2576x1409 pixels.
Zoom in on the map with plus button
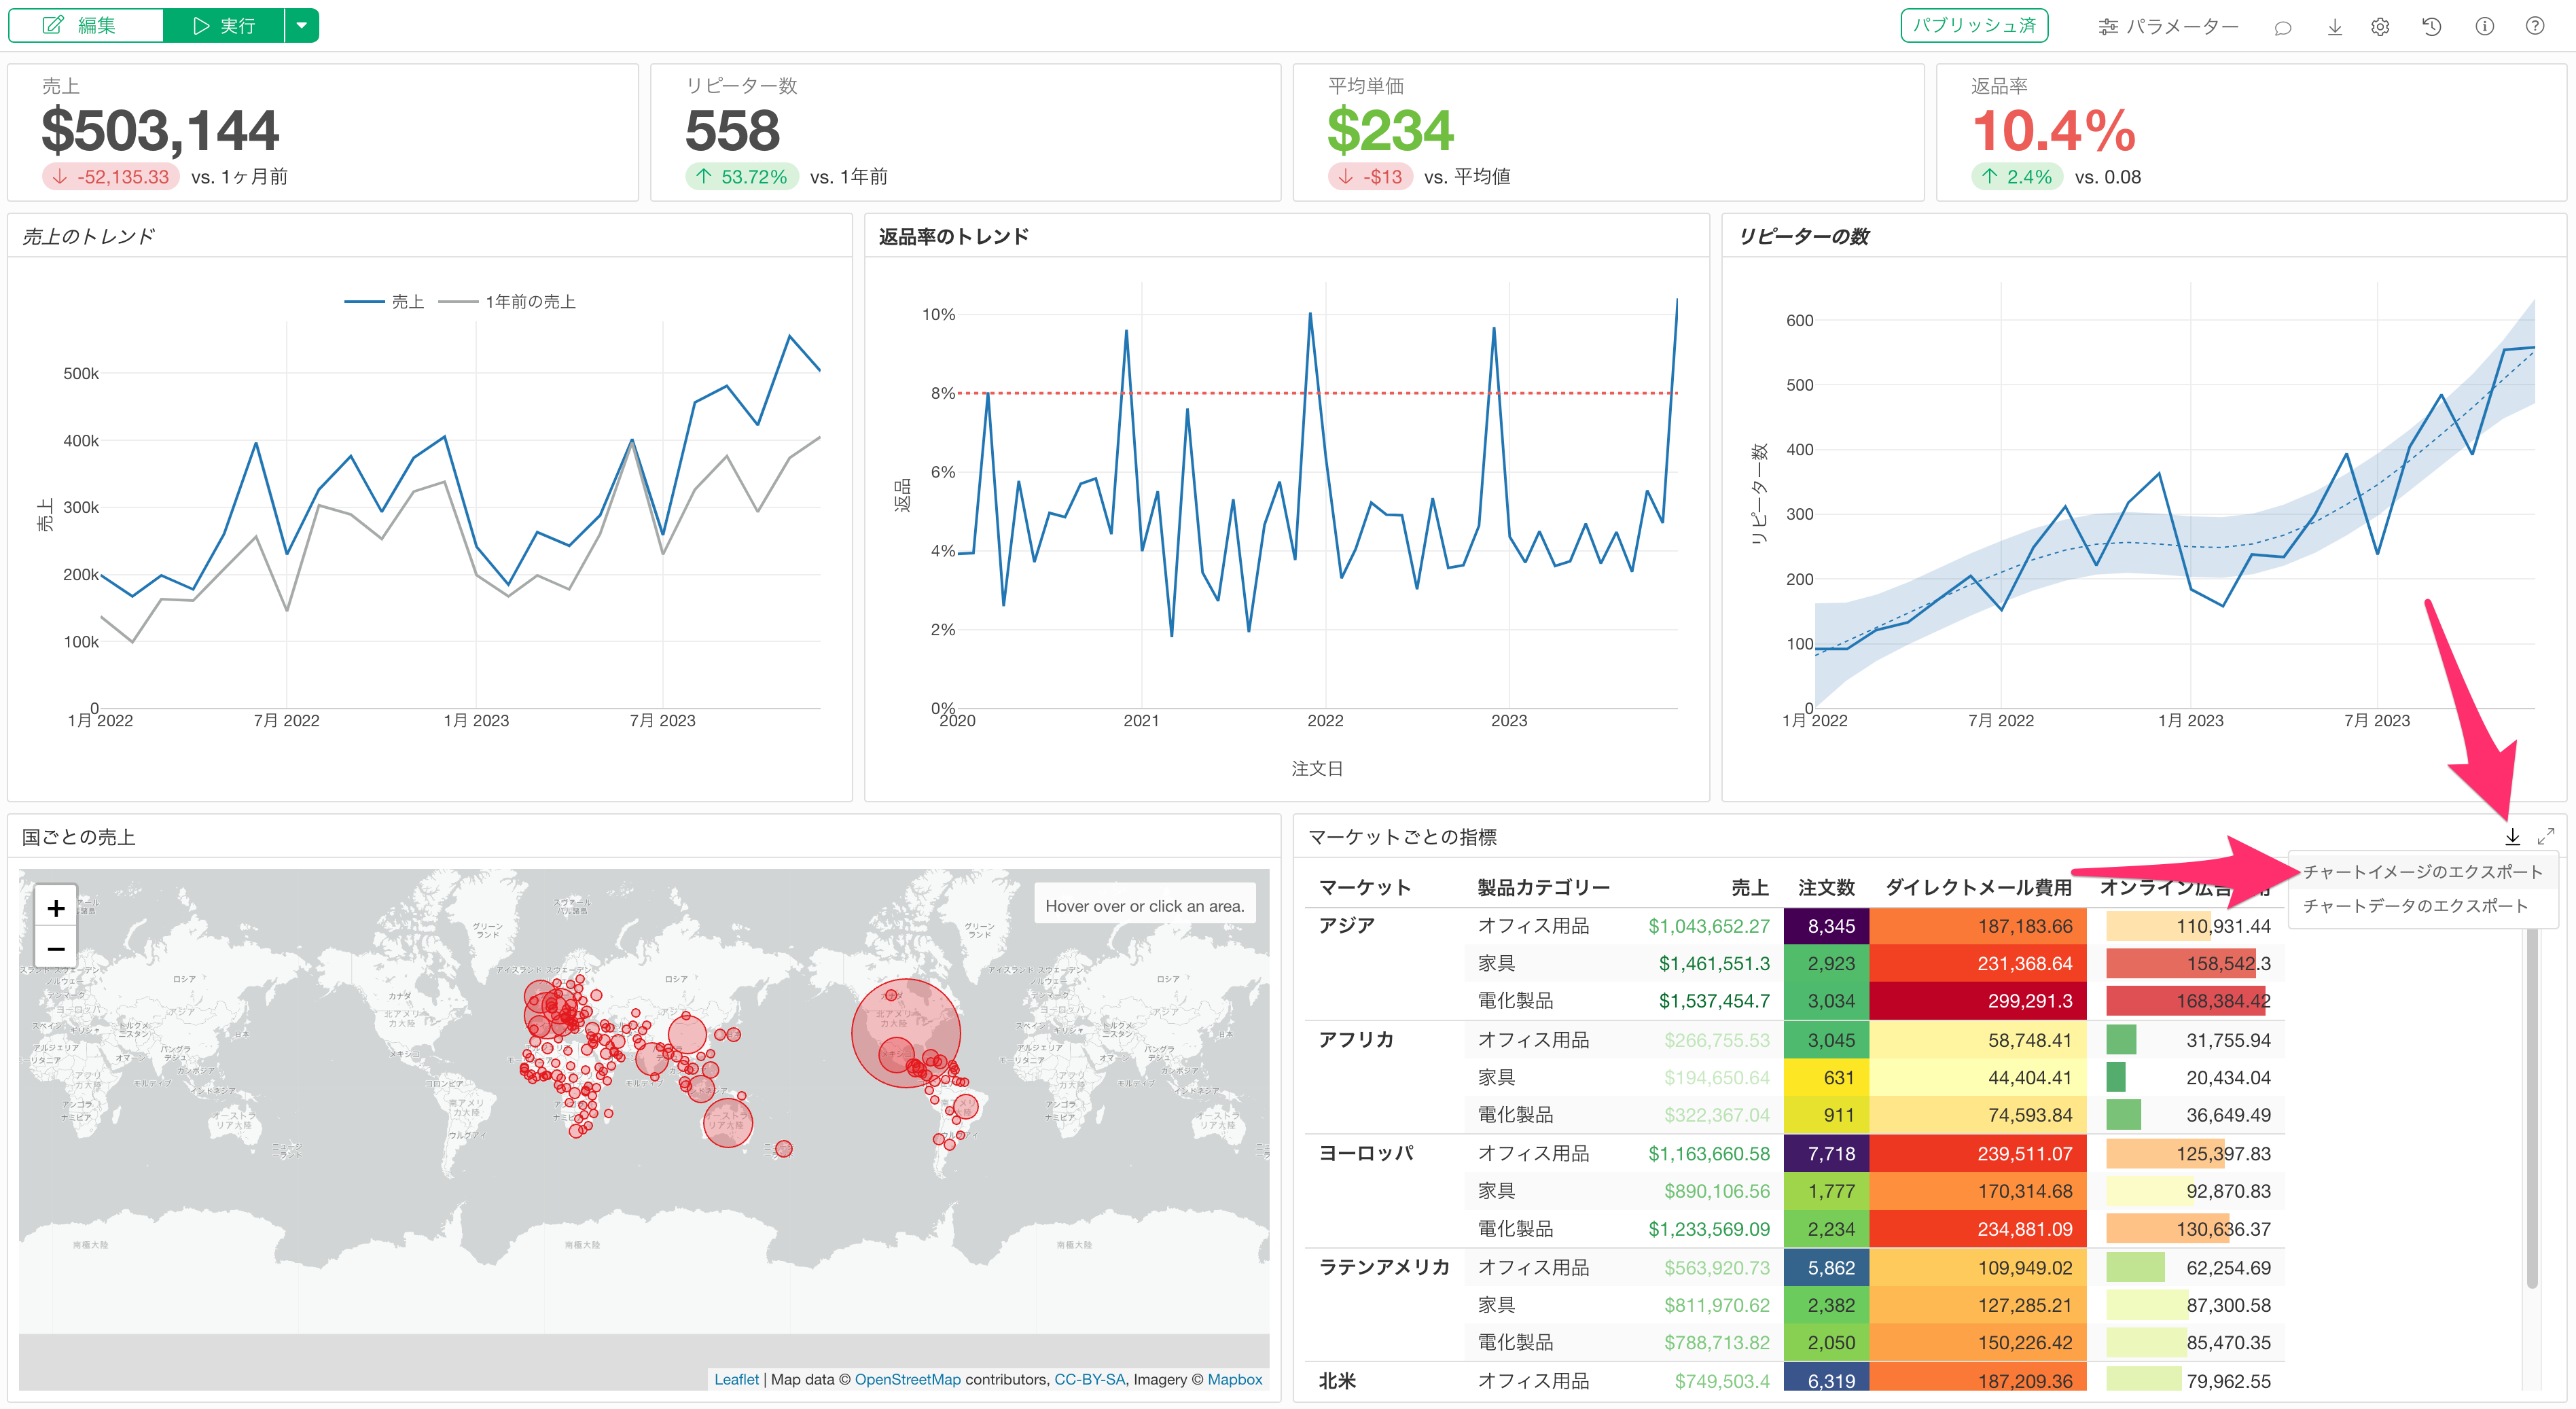56,908
